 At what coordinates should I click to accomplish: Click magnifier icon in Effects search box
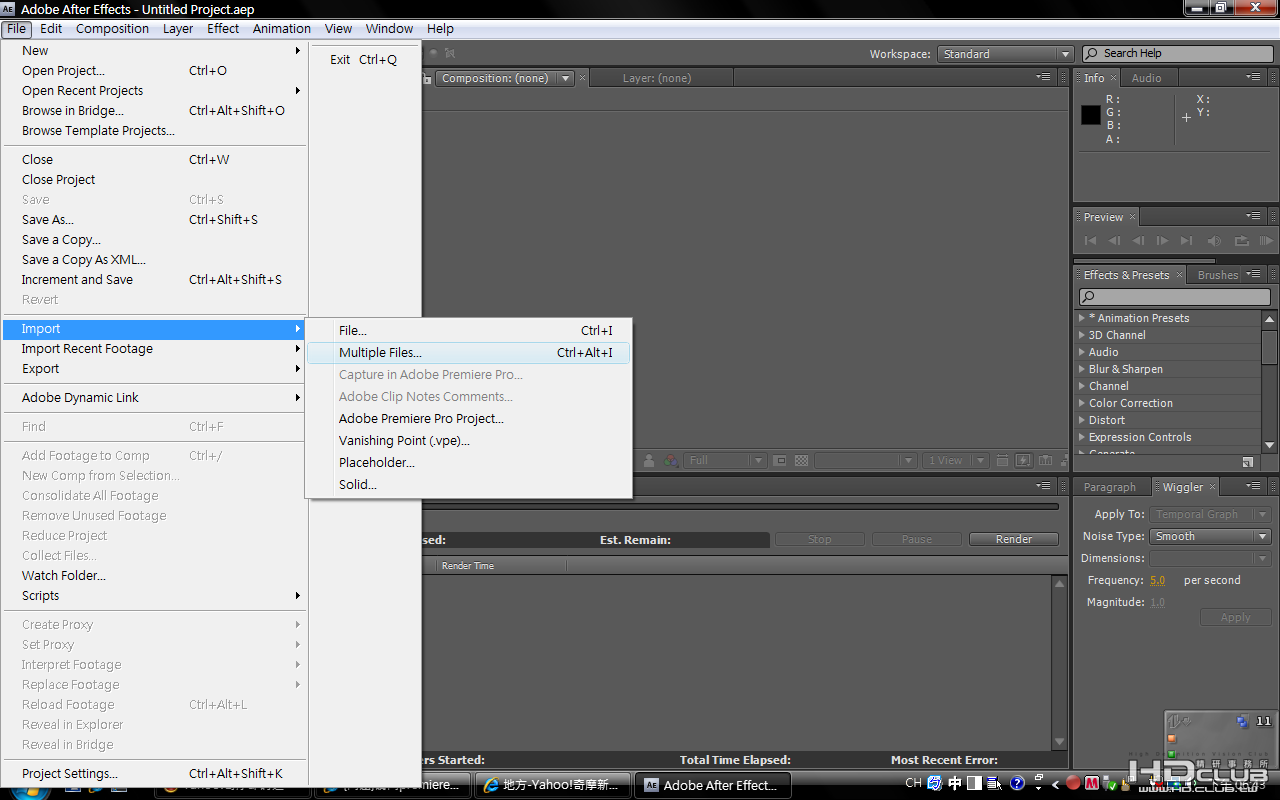pyautogui.click(x=1089, y=297)
